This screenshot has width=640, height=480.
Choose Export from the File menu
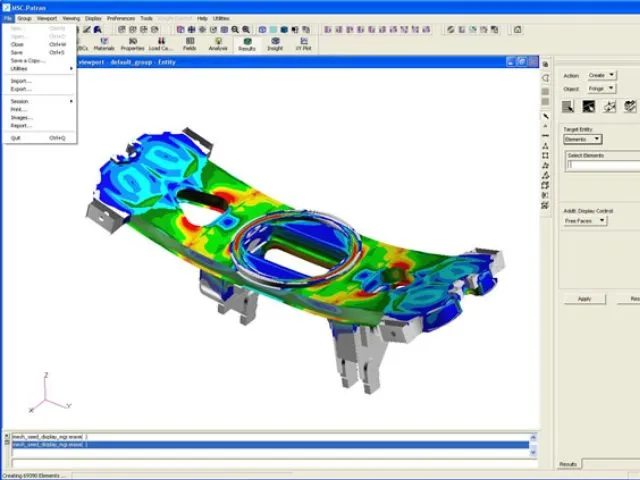[21, 89]
